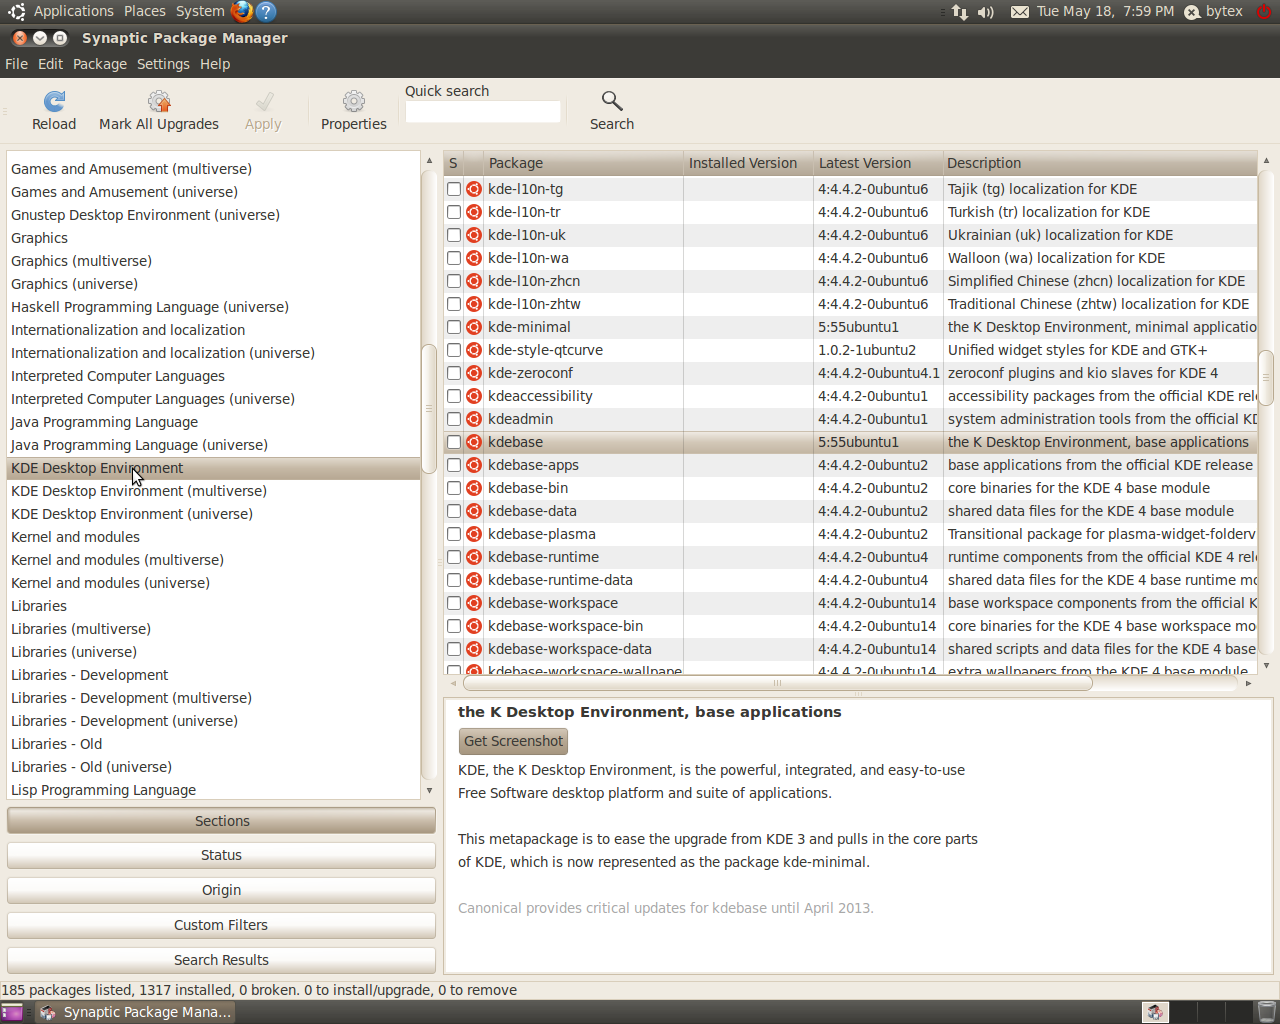Select Kernel and modules section
Viewport: 1280px width, 1024px height.
tap(76, 537)
